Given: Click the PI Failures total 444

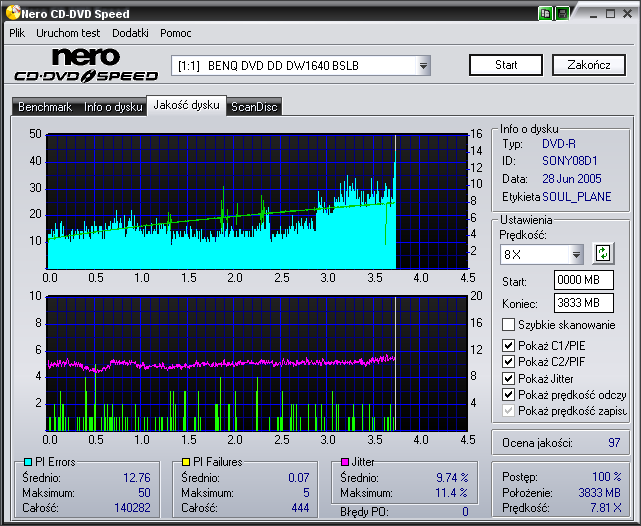Looking at the screenshot, I should tap(300, 508).
